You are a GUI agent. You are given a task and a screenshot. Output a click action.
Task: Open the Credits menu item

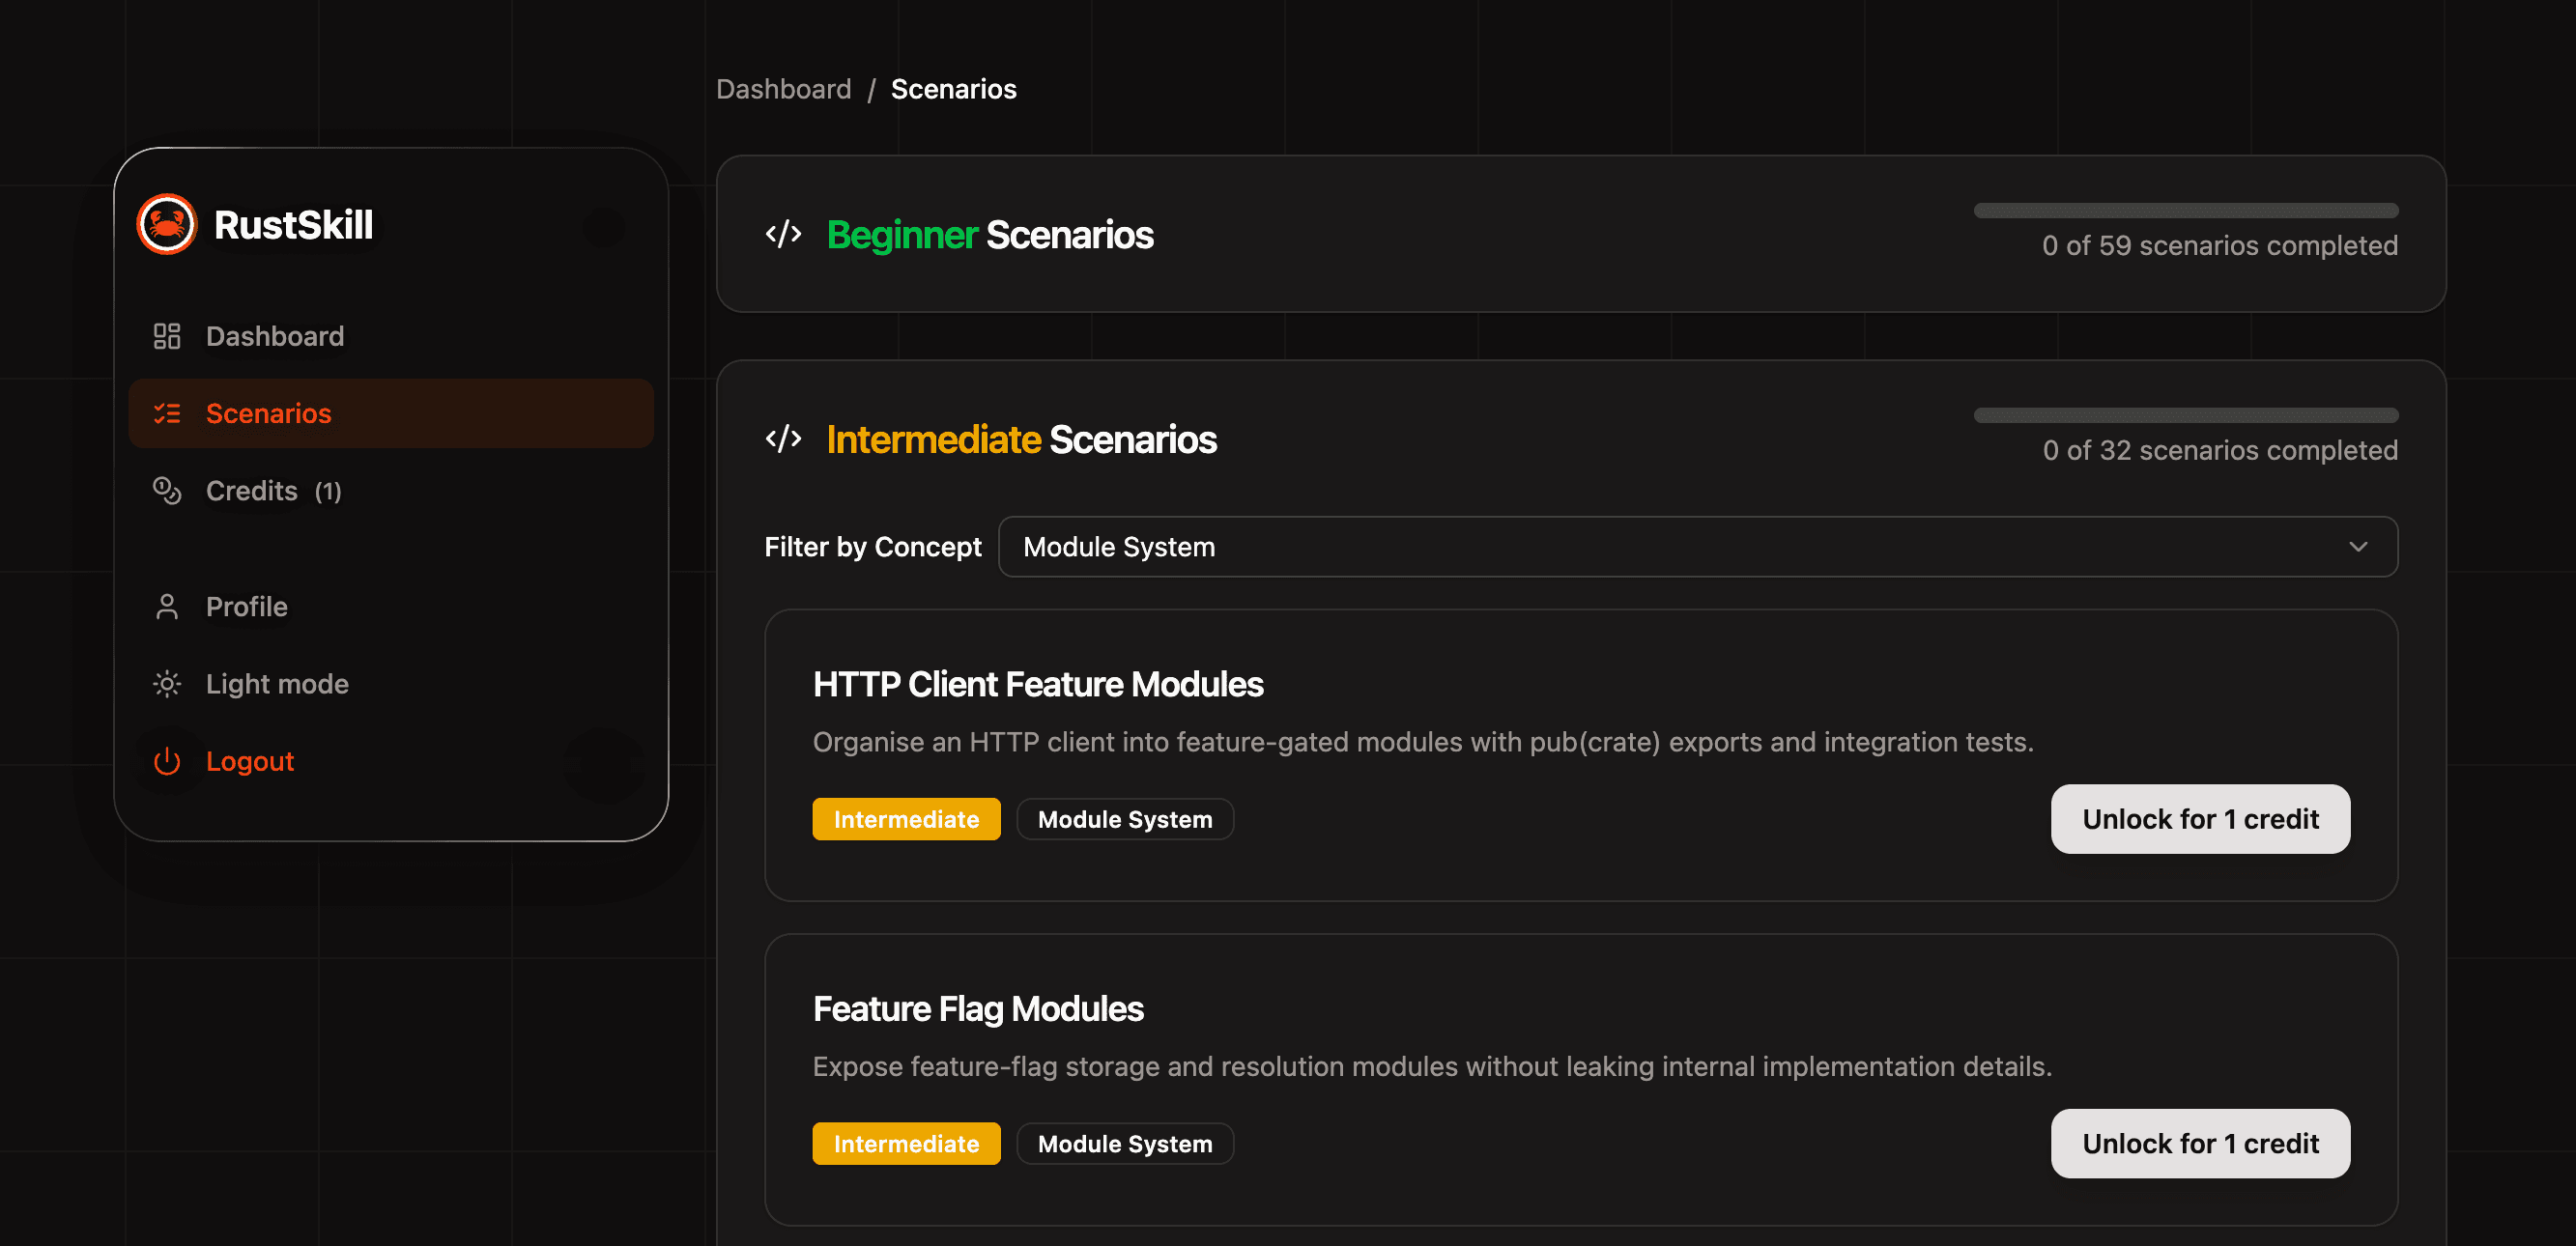click(x=252, y=490)
